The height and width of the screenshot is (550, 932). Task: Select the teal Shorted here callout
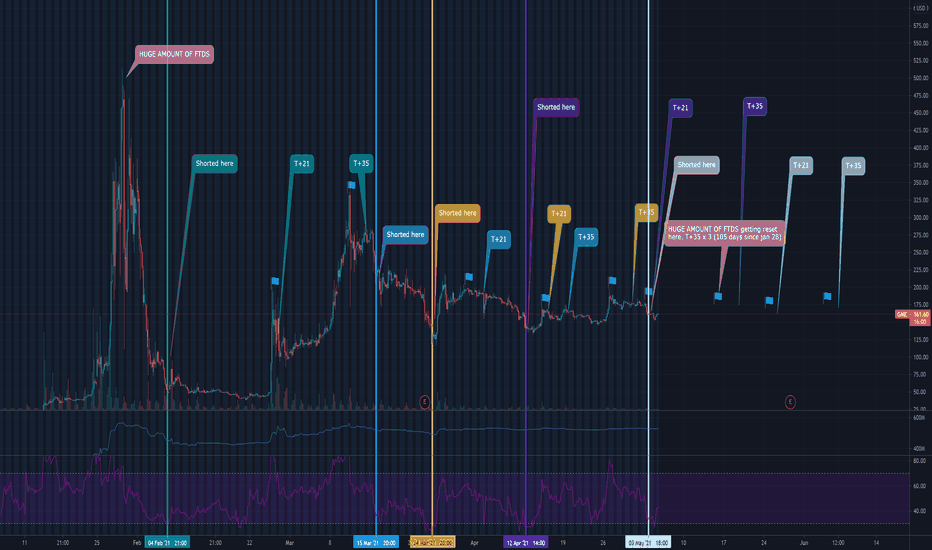click(215, 164)
